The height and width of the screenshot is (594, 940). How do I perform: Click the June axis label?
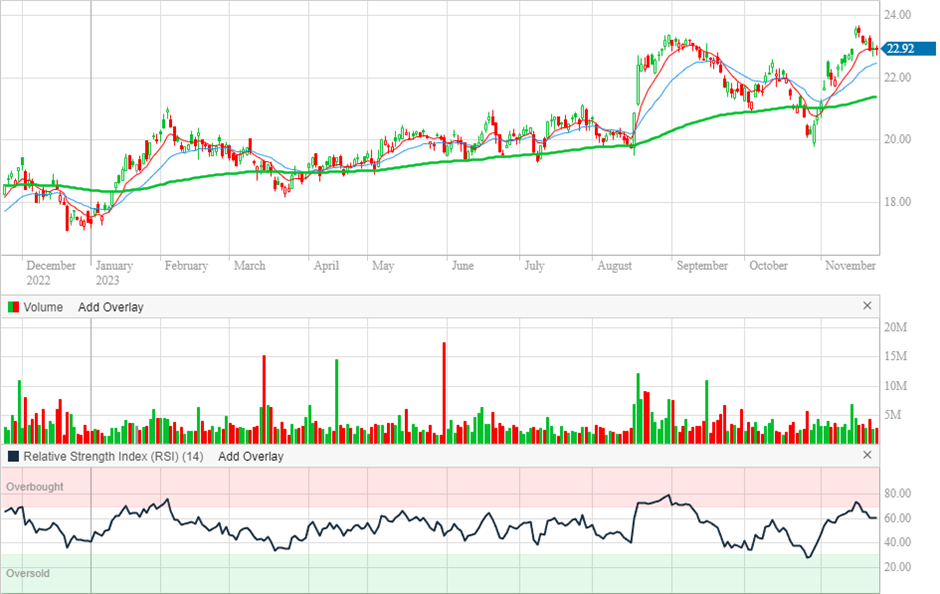point(462,266)
